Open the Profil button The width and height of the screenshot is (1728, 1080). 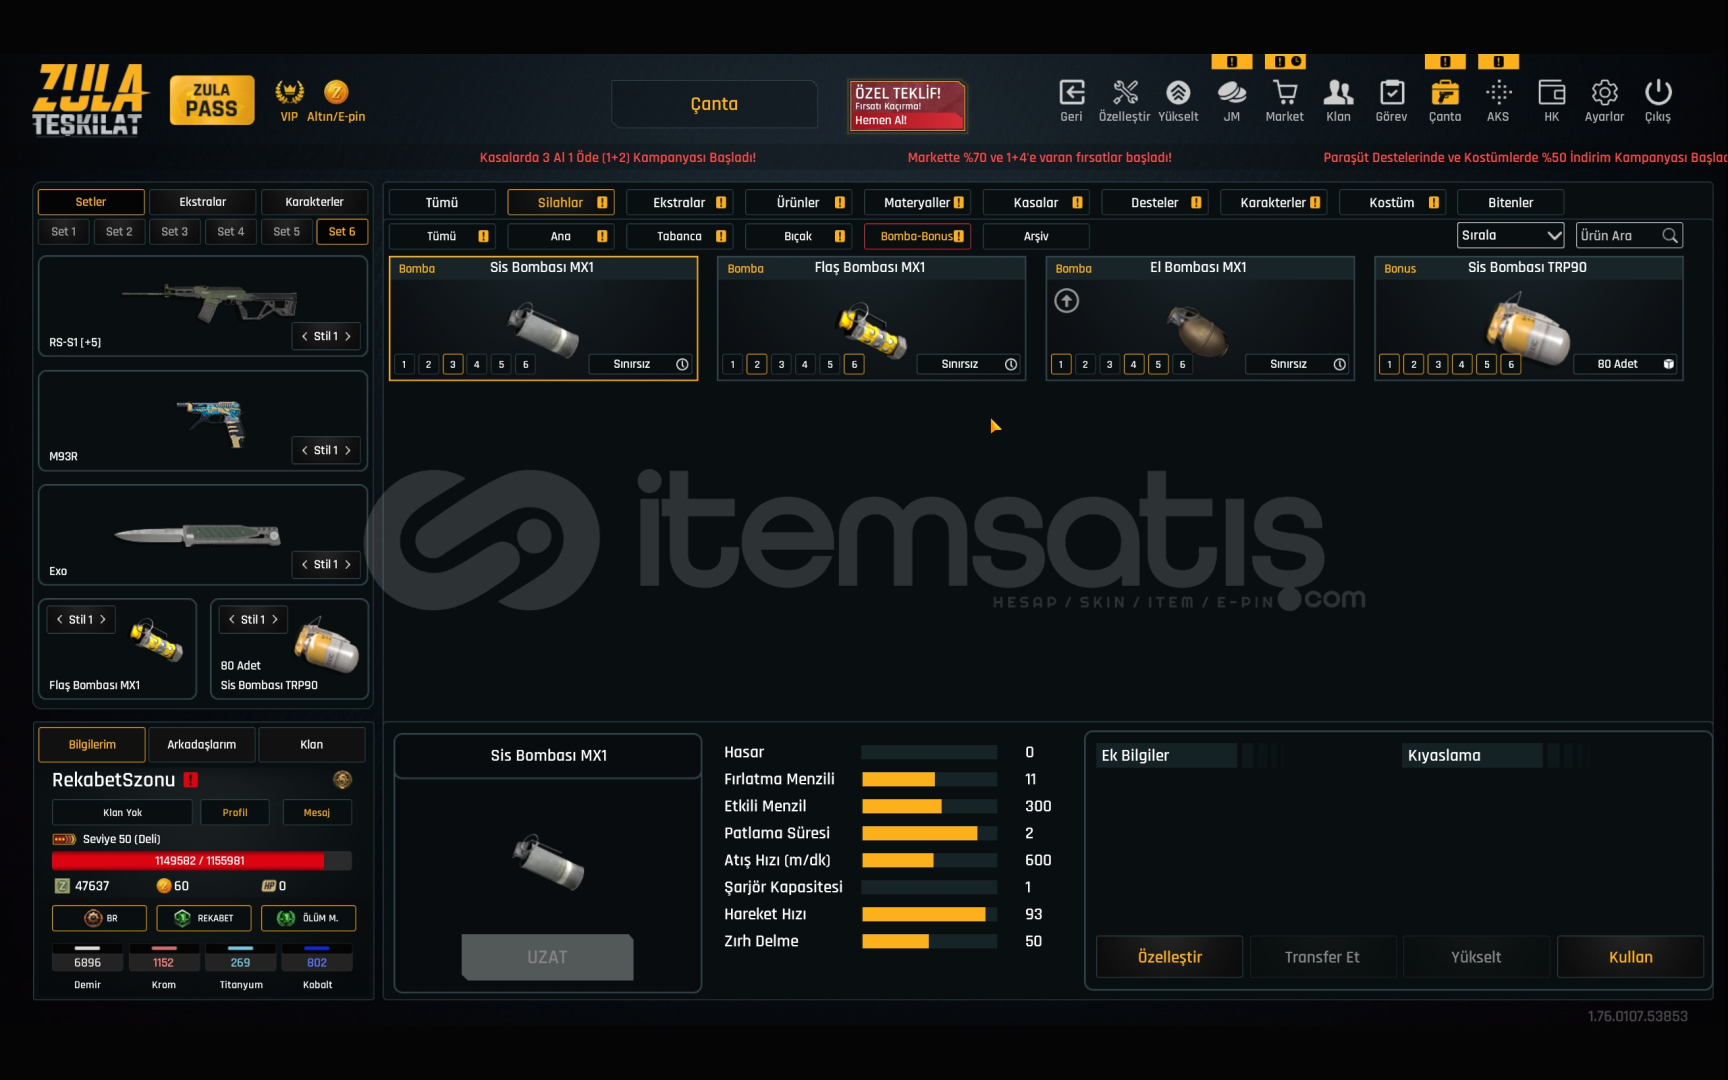coord(235,813)
